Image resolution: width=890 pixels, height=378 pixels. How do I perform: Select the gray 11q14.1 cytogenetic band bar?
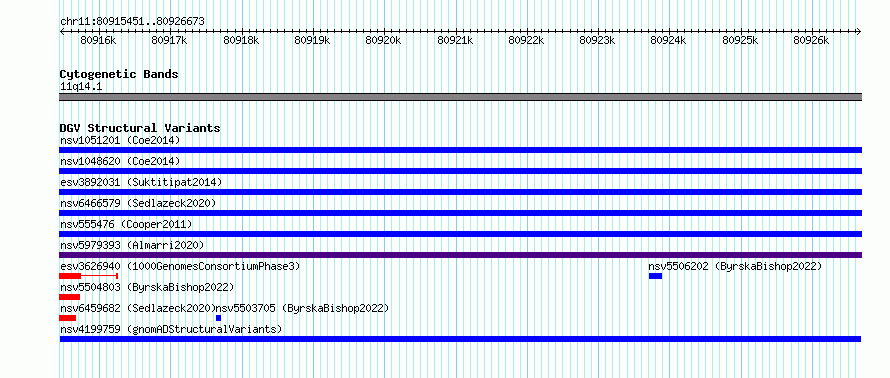coord(460,97)
